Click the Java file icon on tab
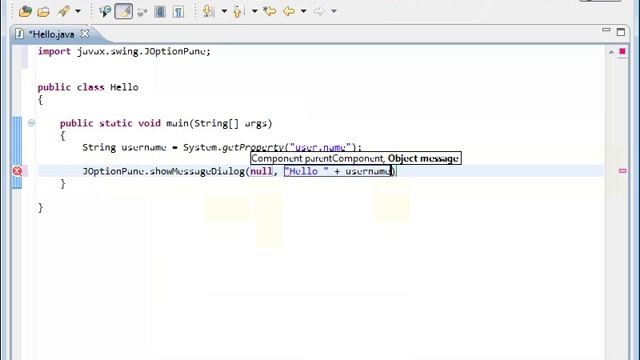 pos(20,34)
